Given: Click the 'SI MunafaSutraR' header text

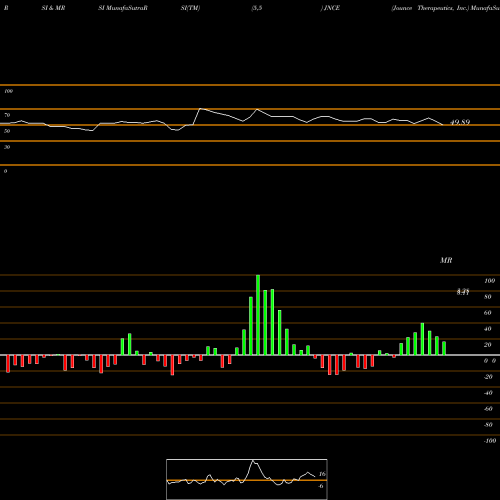Looking at the screenshot, I should coord(123,8).
